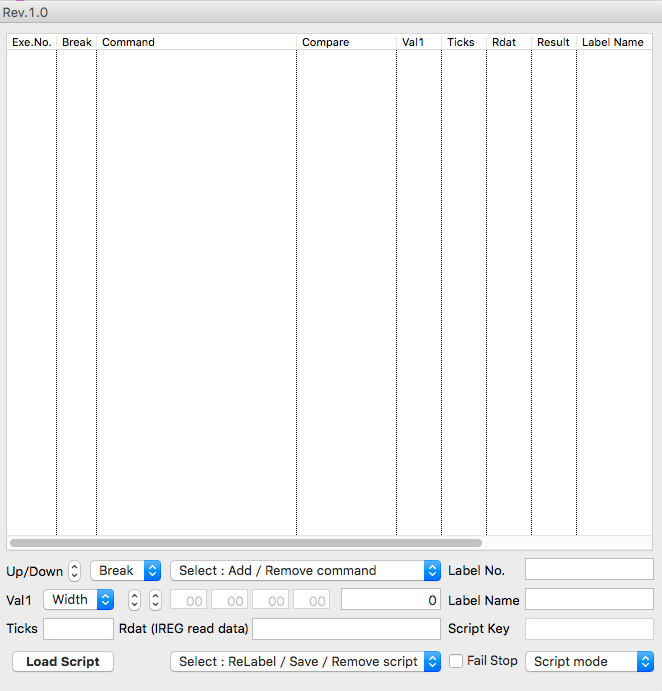Screen dimensions: 662x691
Task: Click the Command column header
Action: 197,42
